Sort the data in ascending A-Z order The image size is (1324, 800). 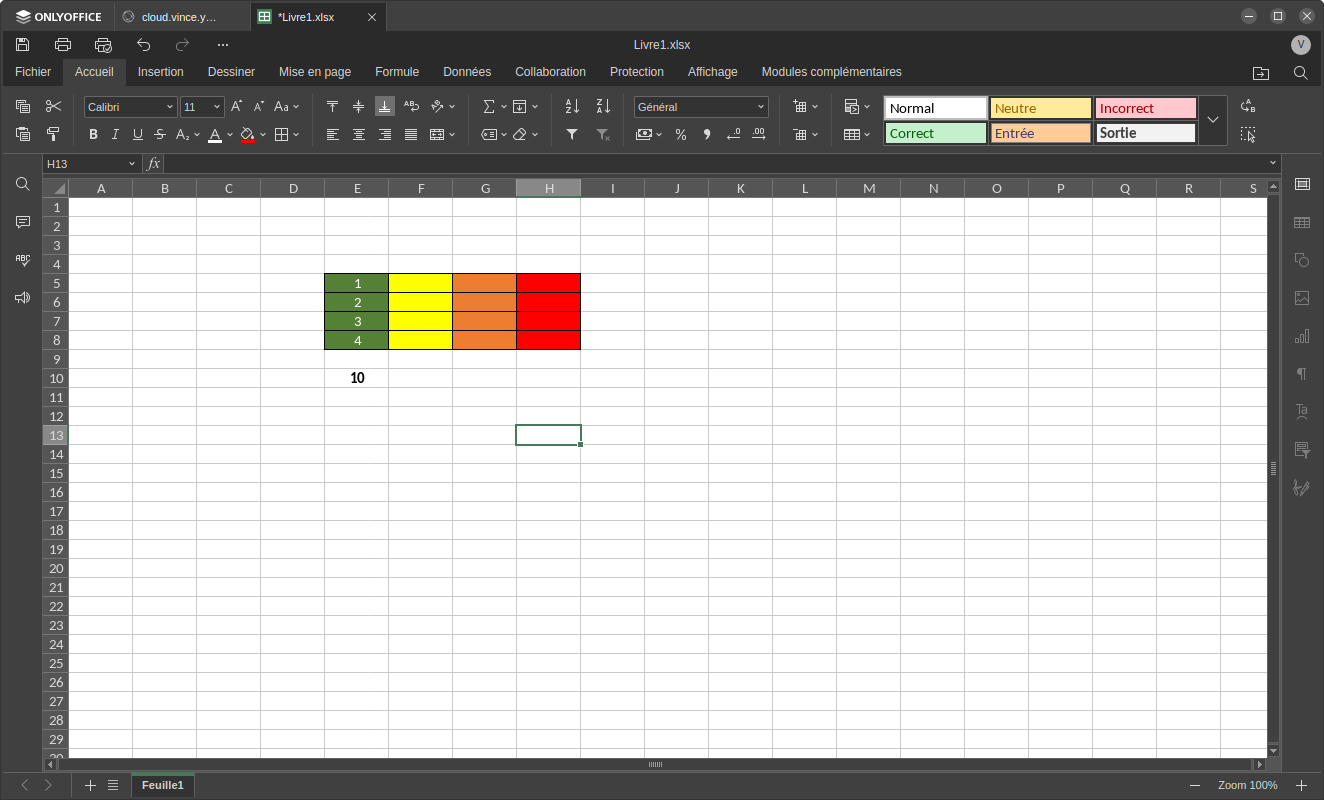click(572, 107)
